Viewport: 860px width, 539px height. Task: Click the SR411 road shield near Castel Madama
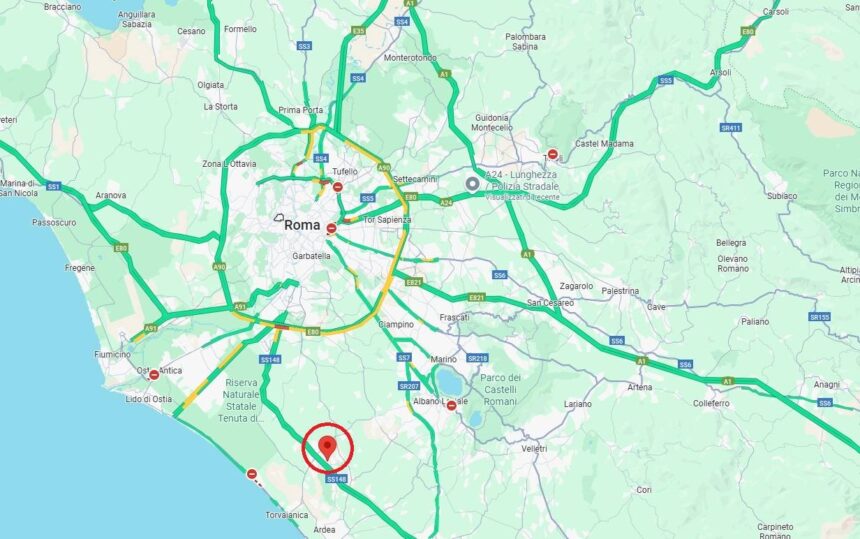pos(731,128)
